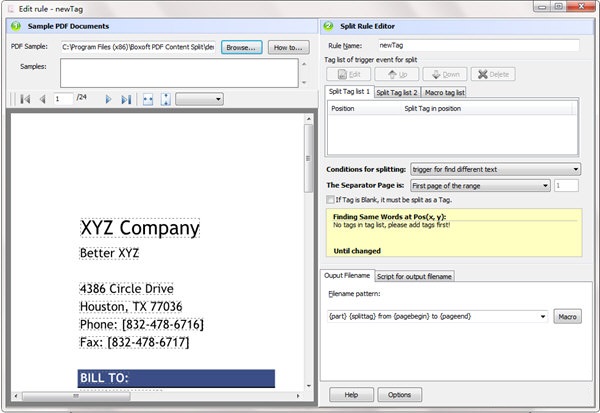
Task: Fit PDF page to width
Action: click(x=148, y=100)
